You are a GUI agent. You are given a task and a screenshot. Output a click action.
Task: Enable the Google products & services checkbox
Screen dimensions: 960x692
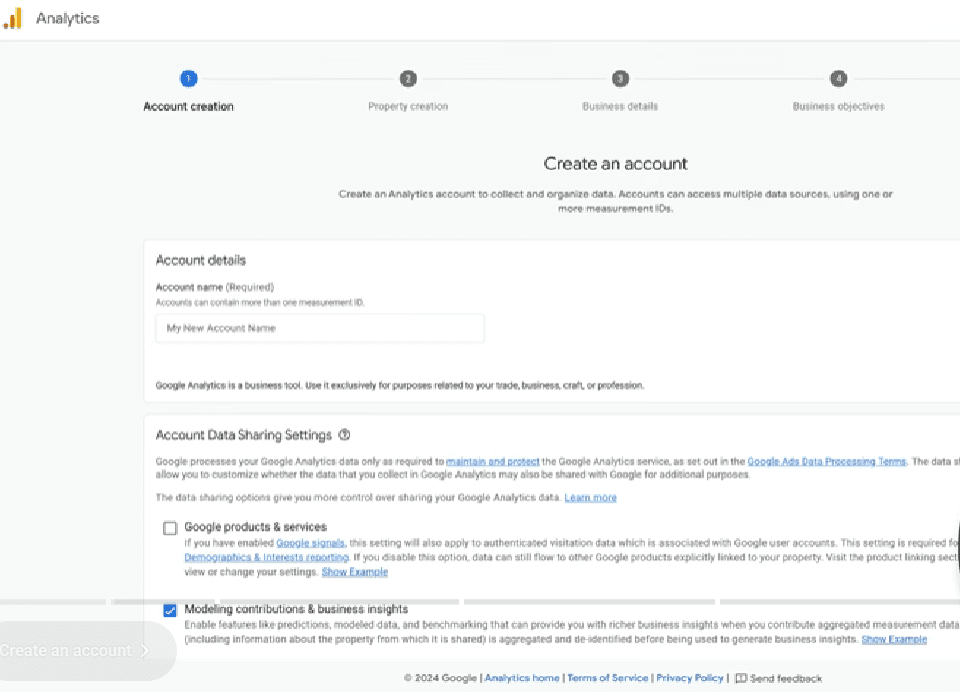(170, 528)
